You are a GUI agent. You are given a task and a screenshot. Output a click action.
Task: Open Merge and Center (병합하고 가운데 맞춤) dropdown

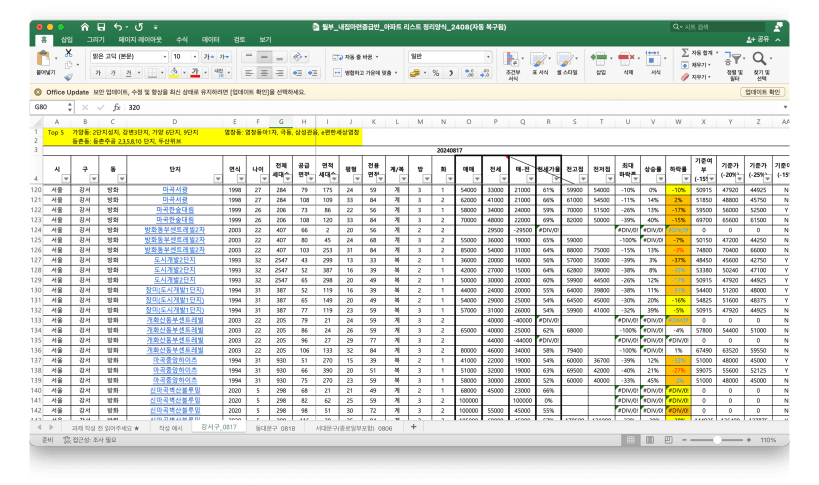click(396, 73)
